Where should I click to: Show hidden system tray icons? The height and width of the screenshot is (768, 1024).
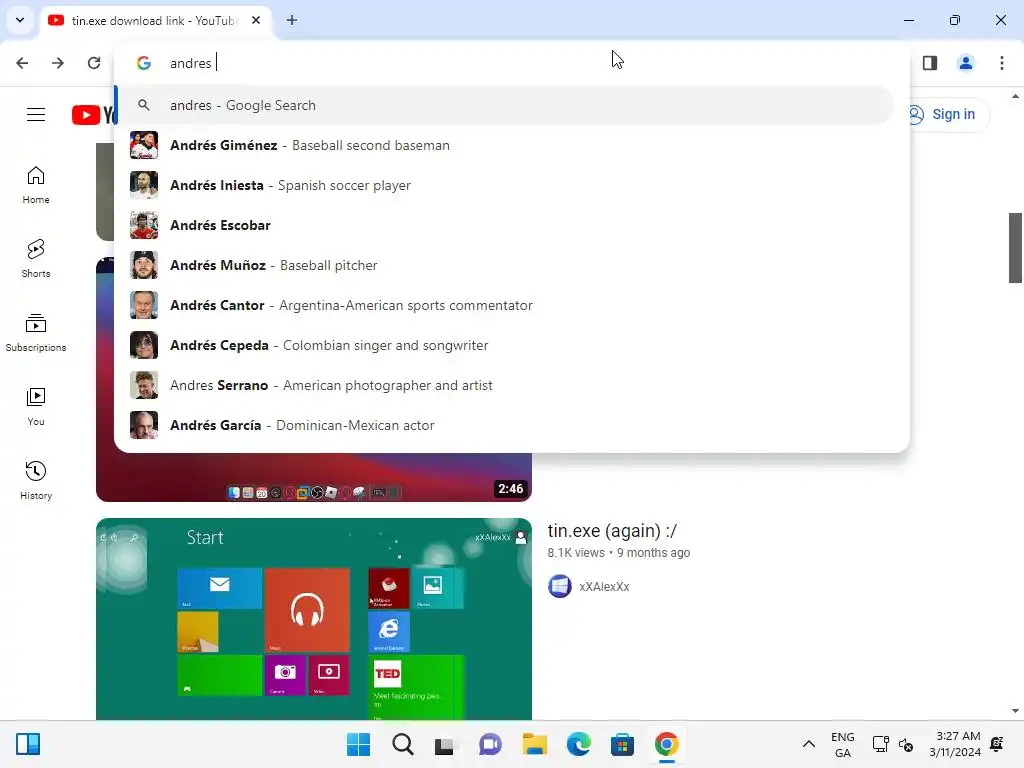coord(808,744)
